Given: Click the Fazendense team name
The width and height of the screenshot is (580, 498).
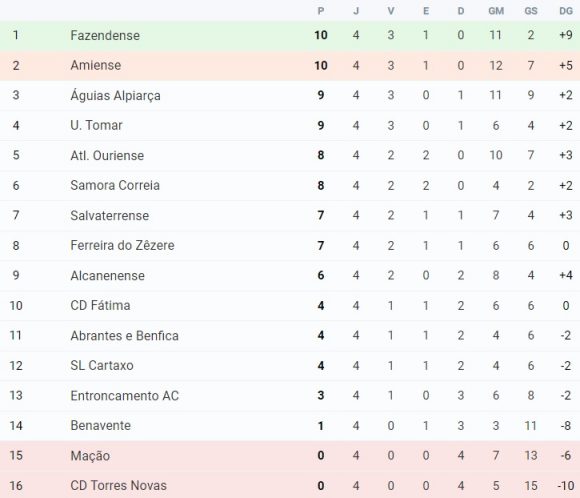Looking at the screenshot, I should click(x=105, y=36).
